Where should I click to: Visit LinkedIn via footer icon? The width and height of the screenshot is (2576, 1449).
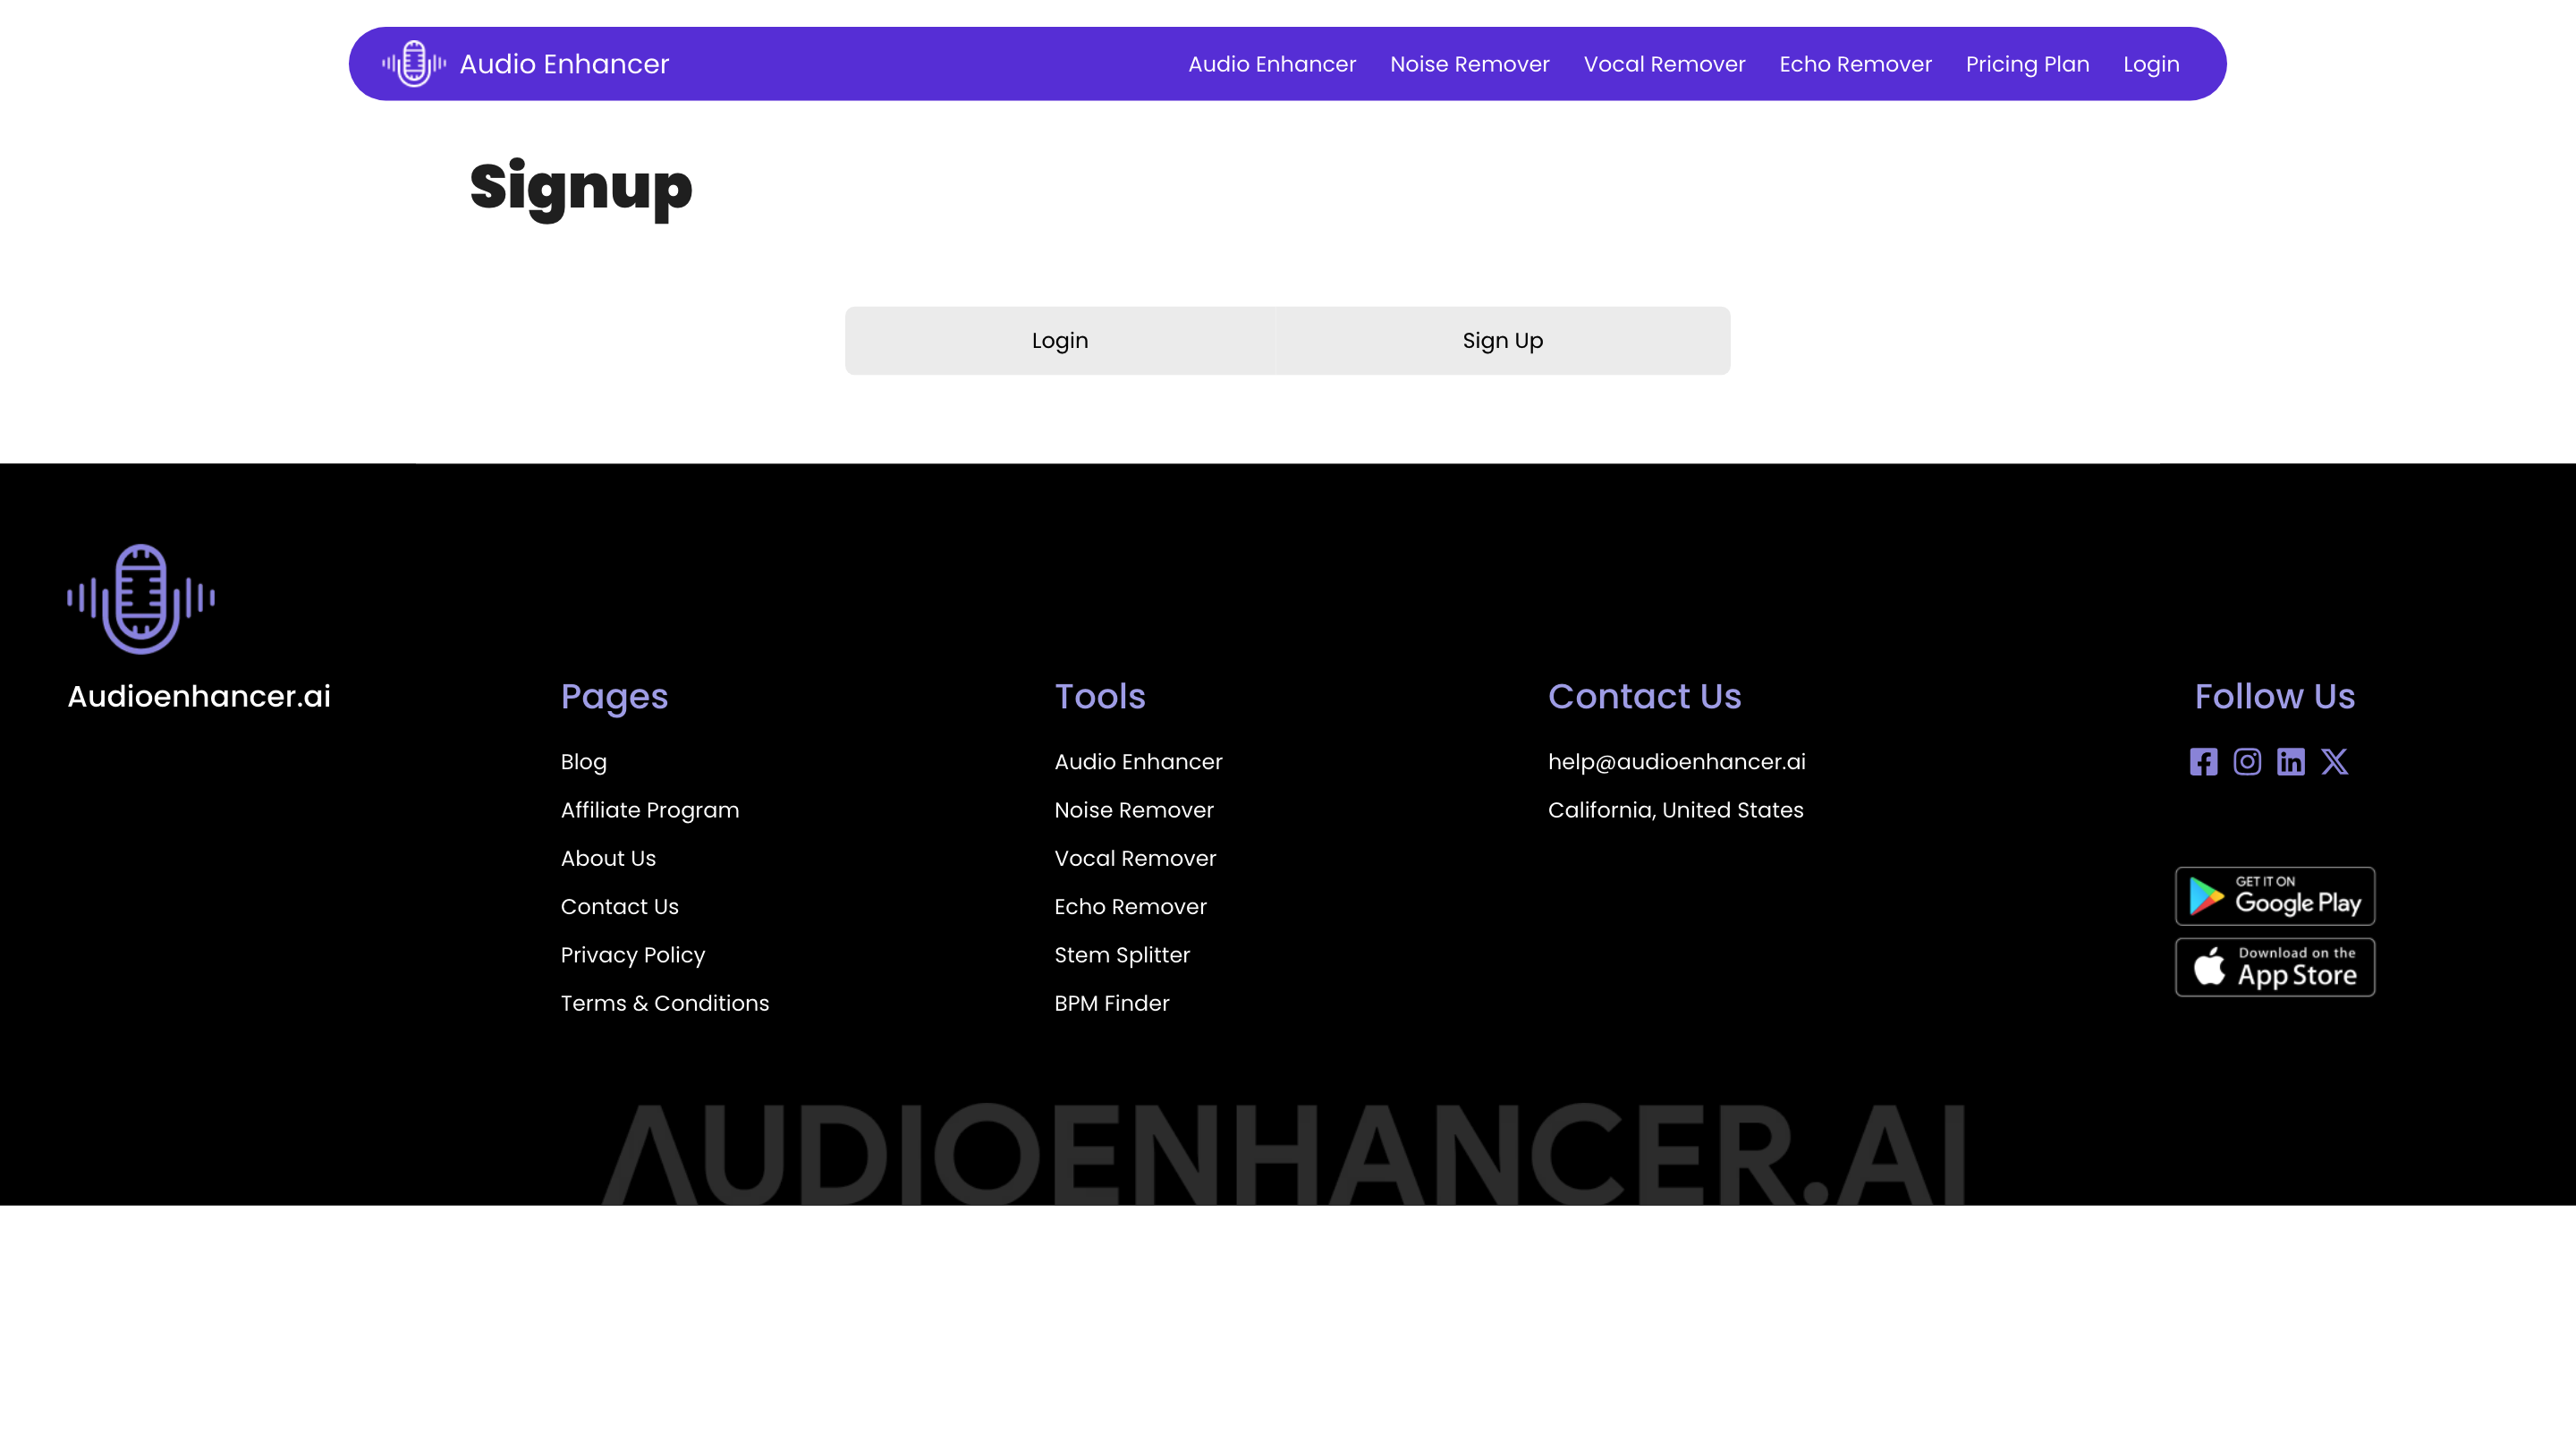coord(2291,761)
